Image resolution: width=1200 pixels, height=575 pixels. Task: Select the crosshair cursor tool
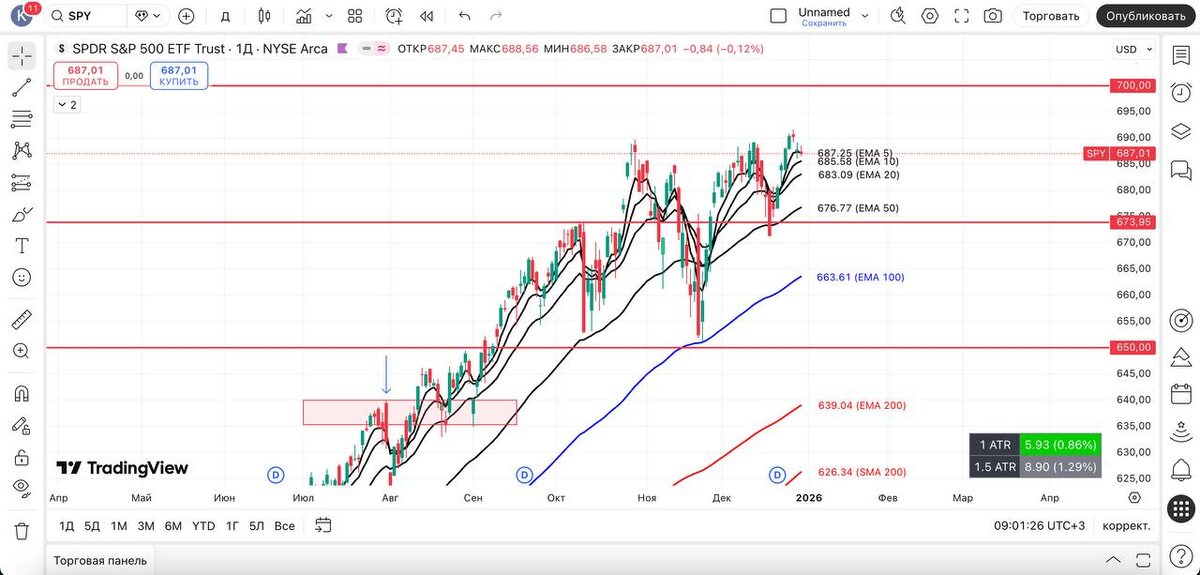click(22, 57)
